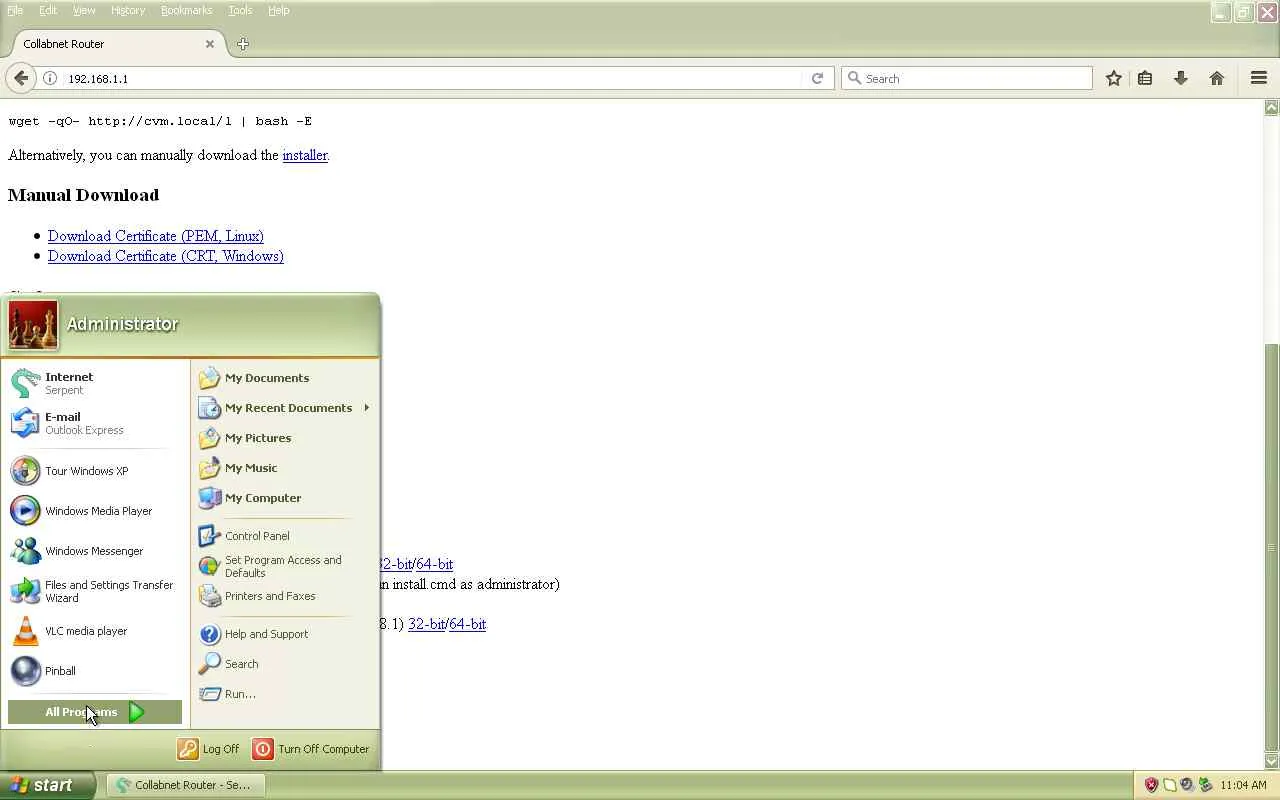
Task: Open Set Program Access and Defaults
Action: pos(285,566)
